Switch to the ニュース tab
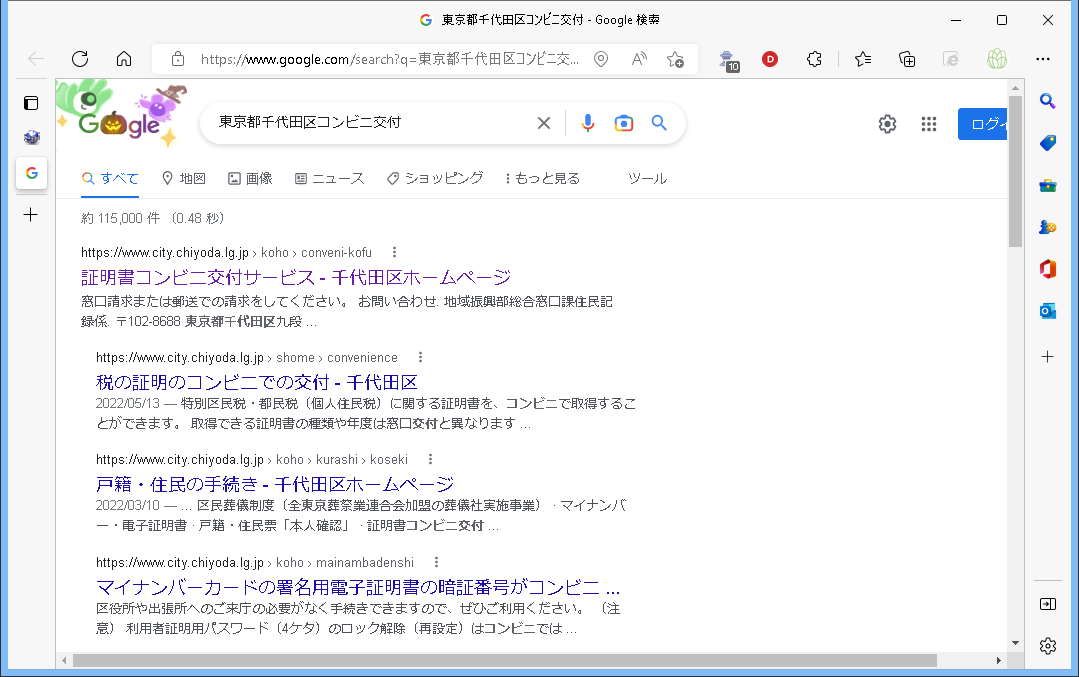 coord(330,179)
